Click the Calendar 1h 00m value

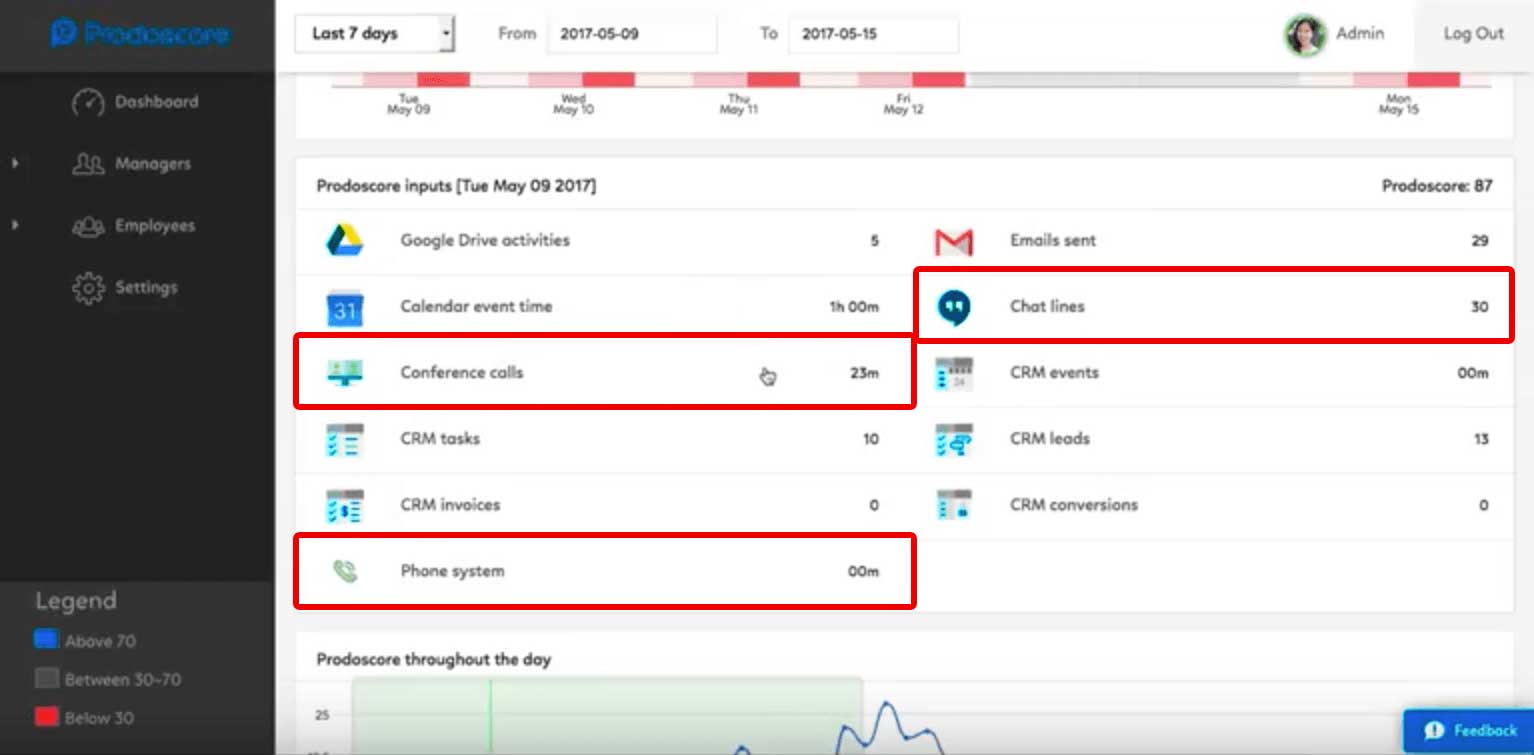(854, 307)
